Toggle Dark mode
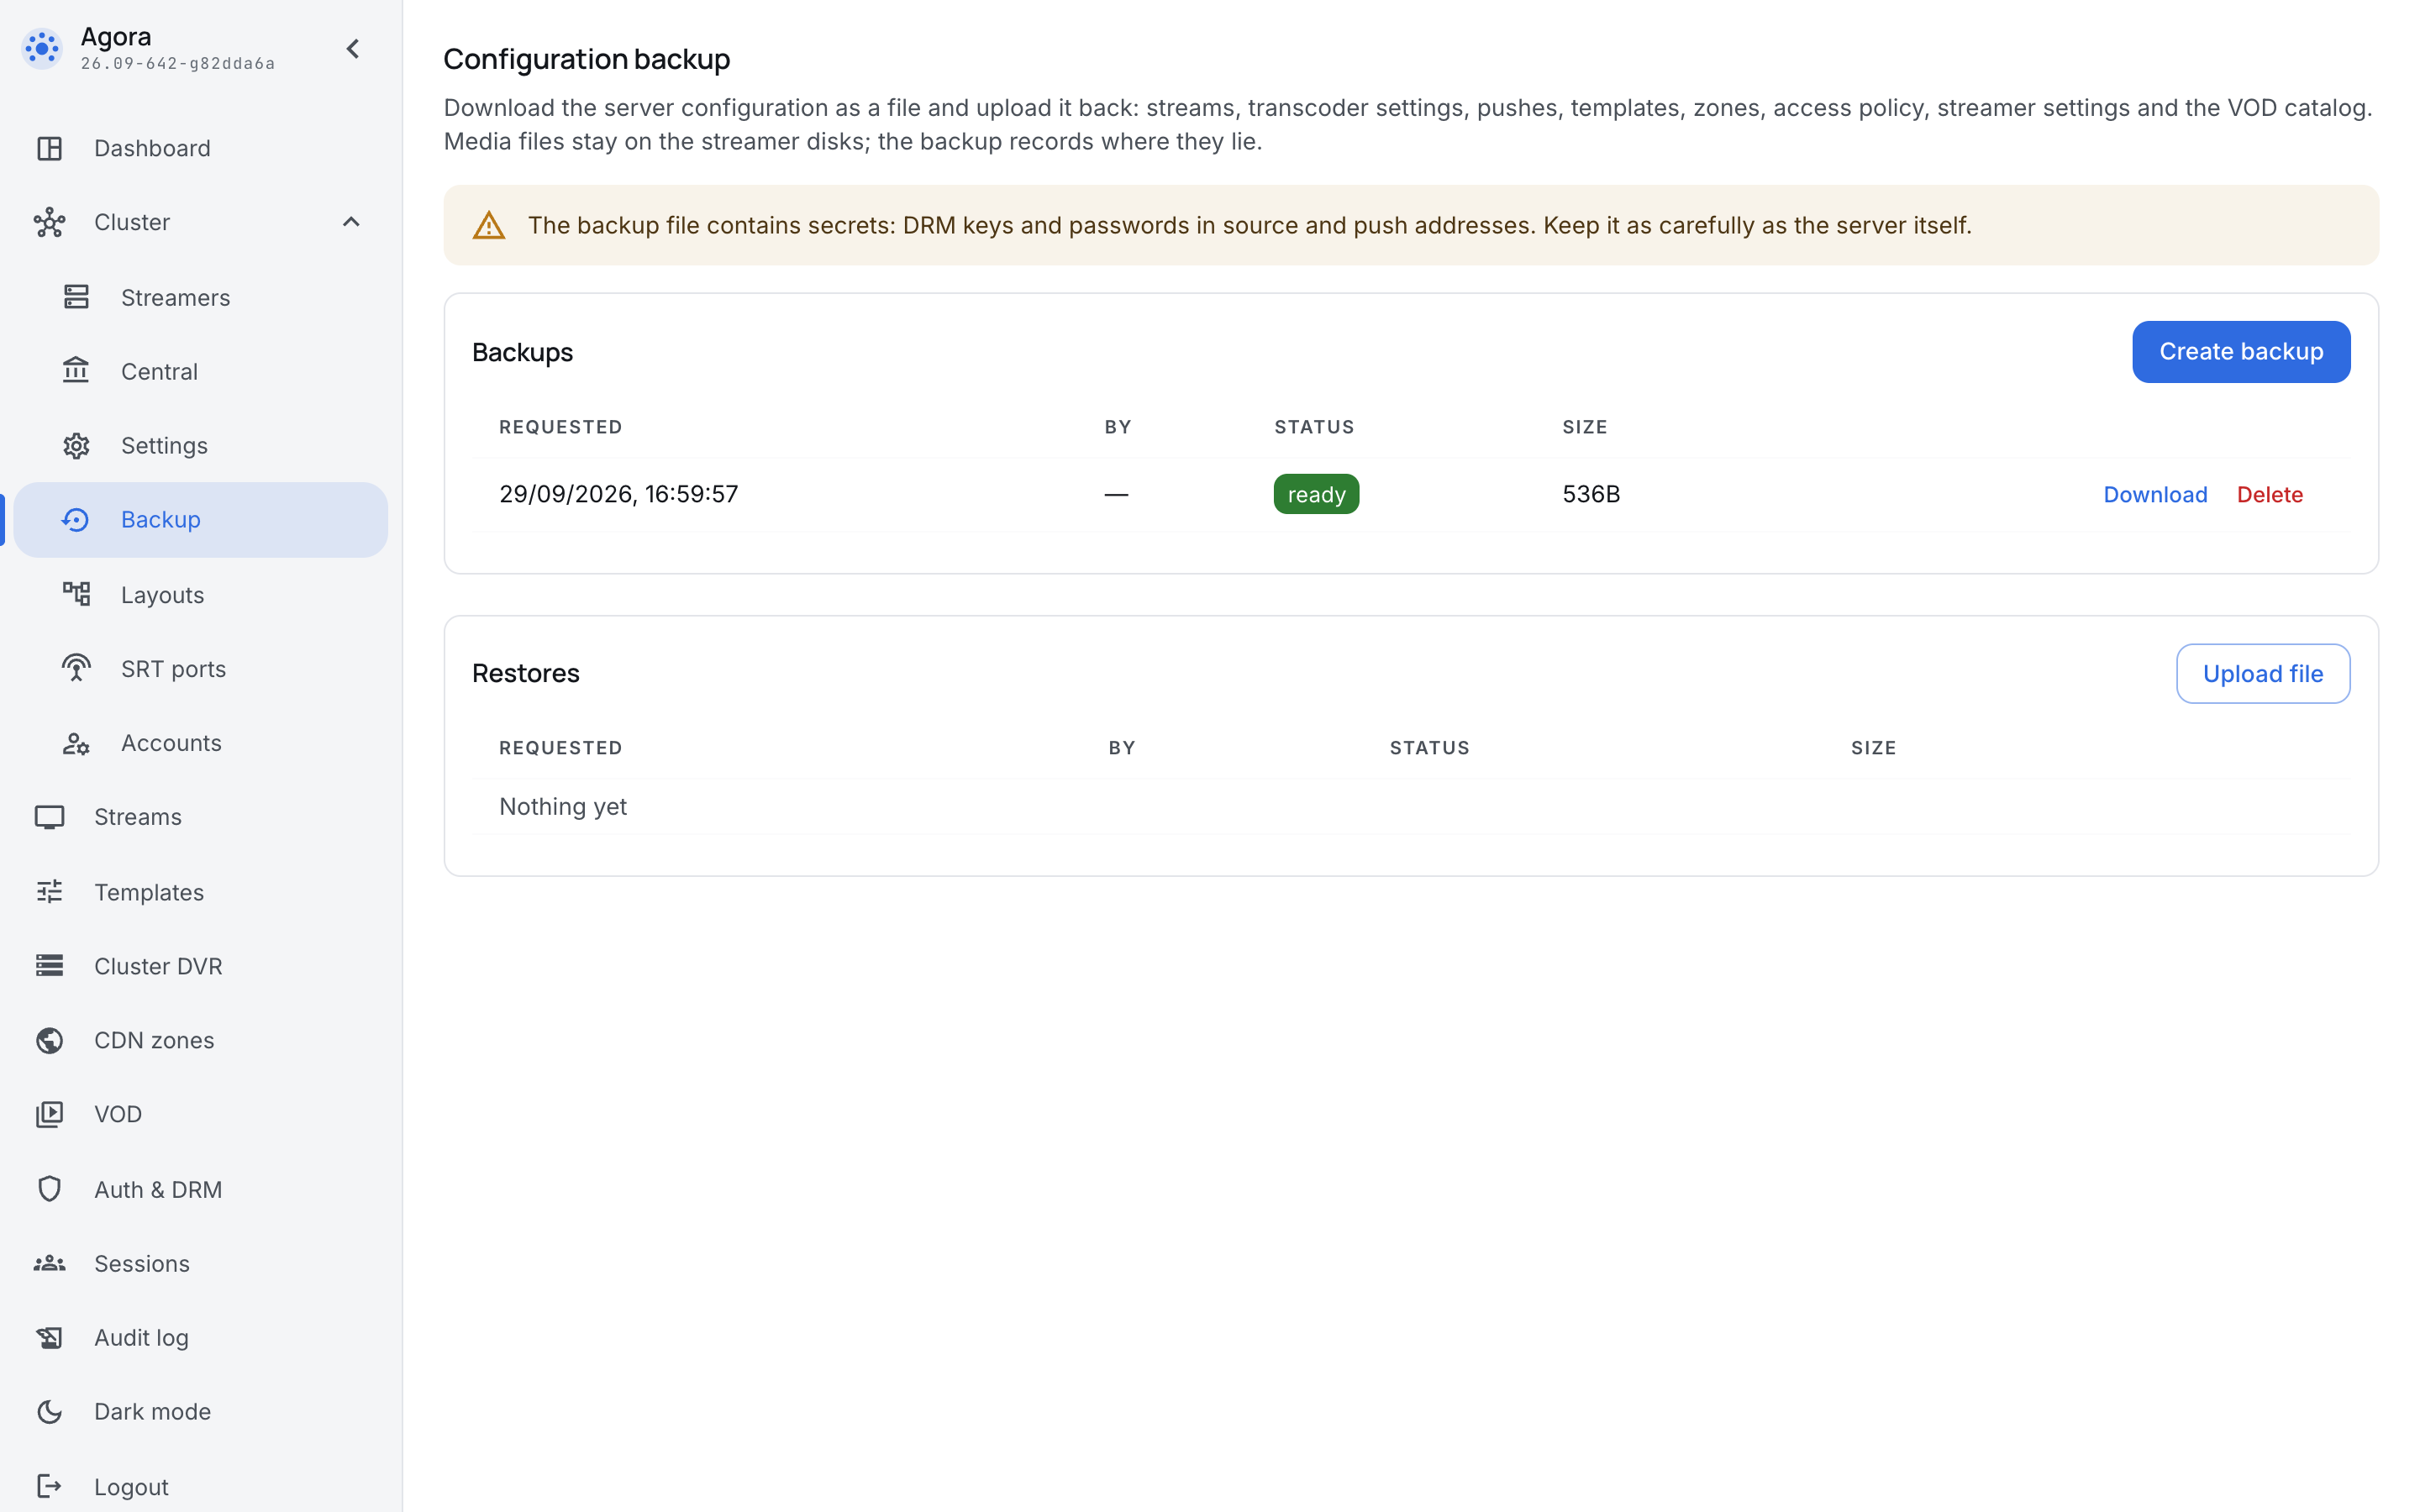The width and height of the screenshot is (2420, 1512). pyautogui.click(x=200, y=1411)
